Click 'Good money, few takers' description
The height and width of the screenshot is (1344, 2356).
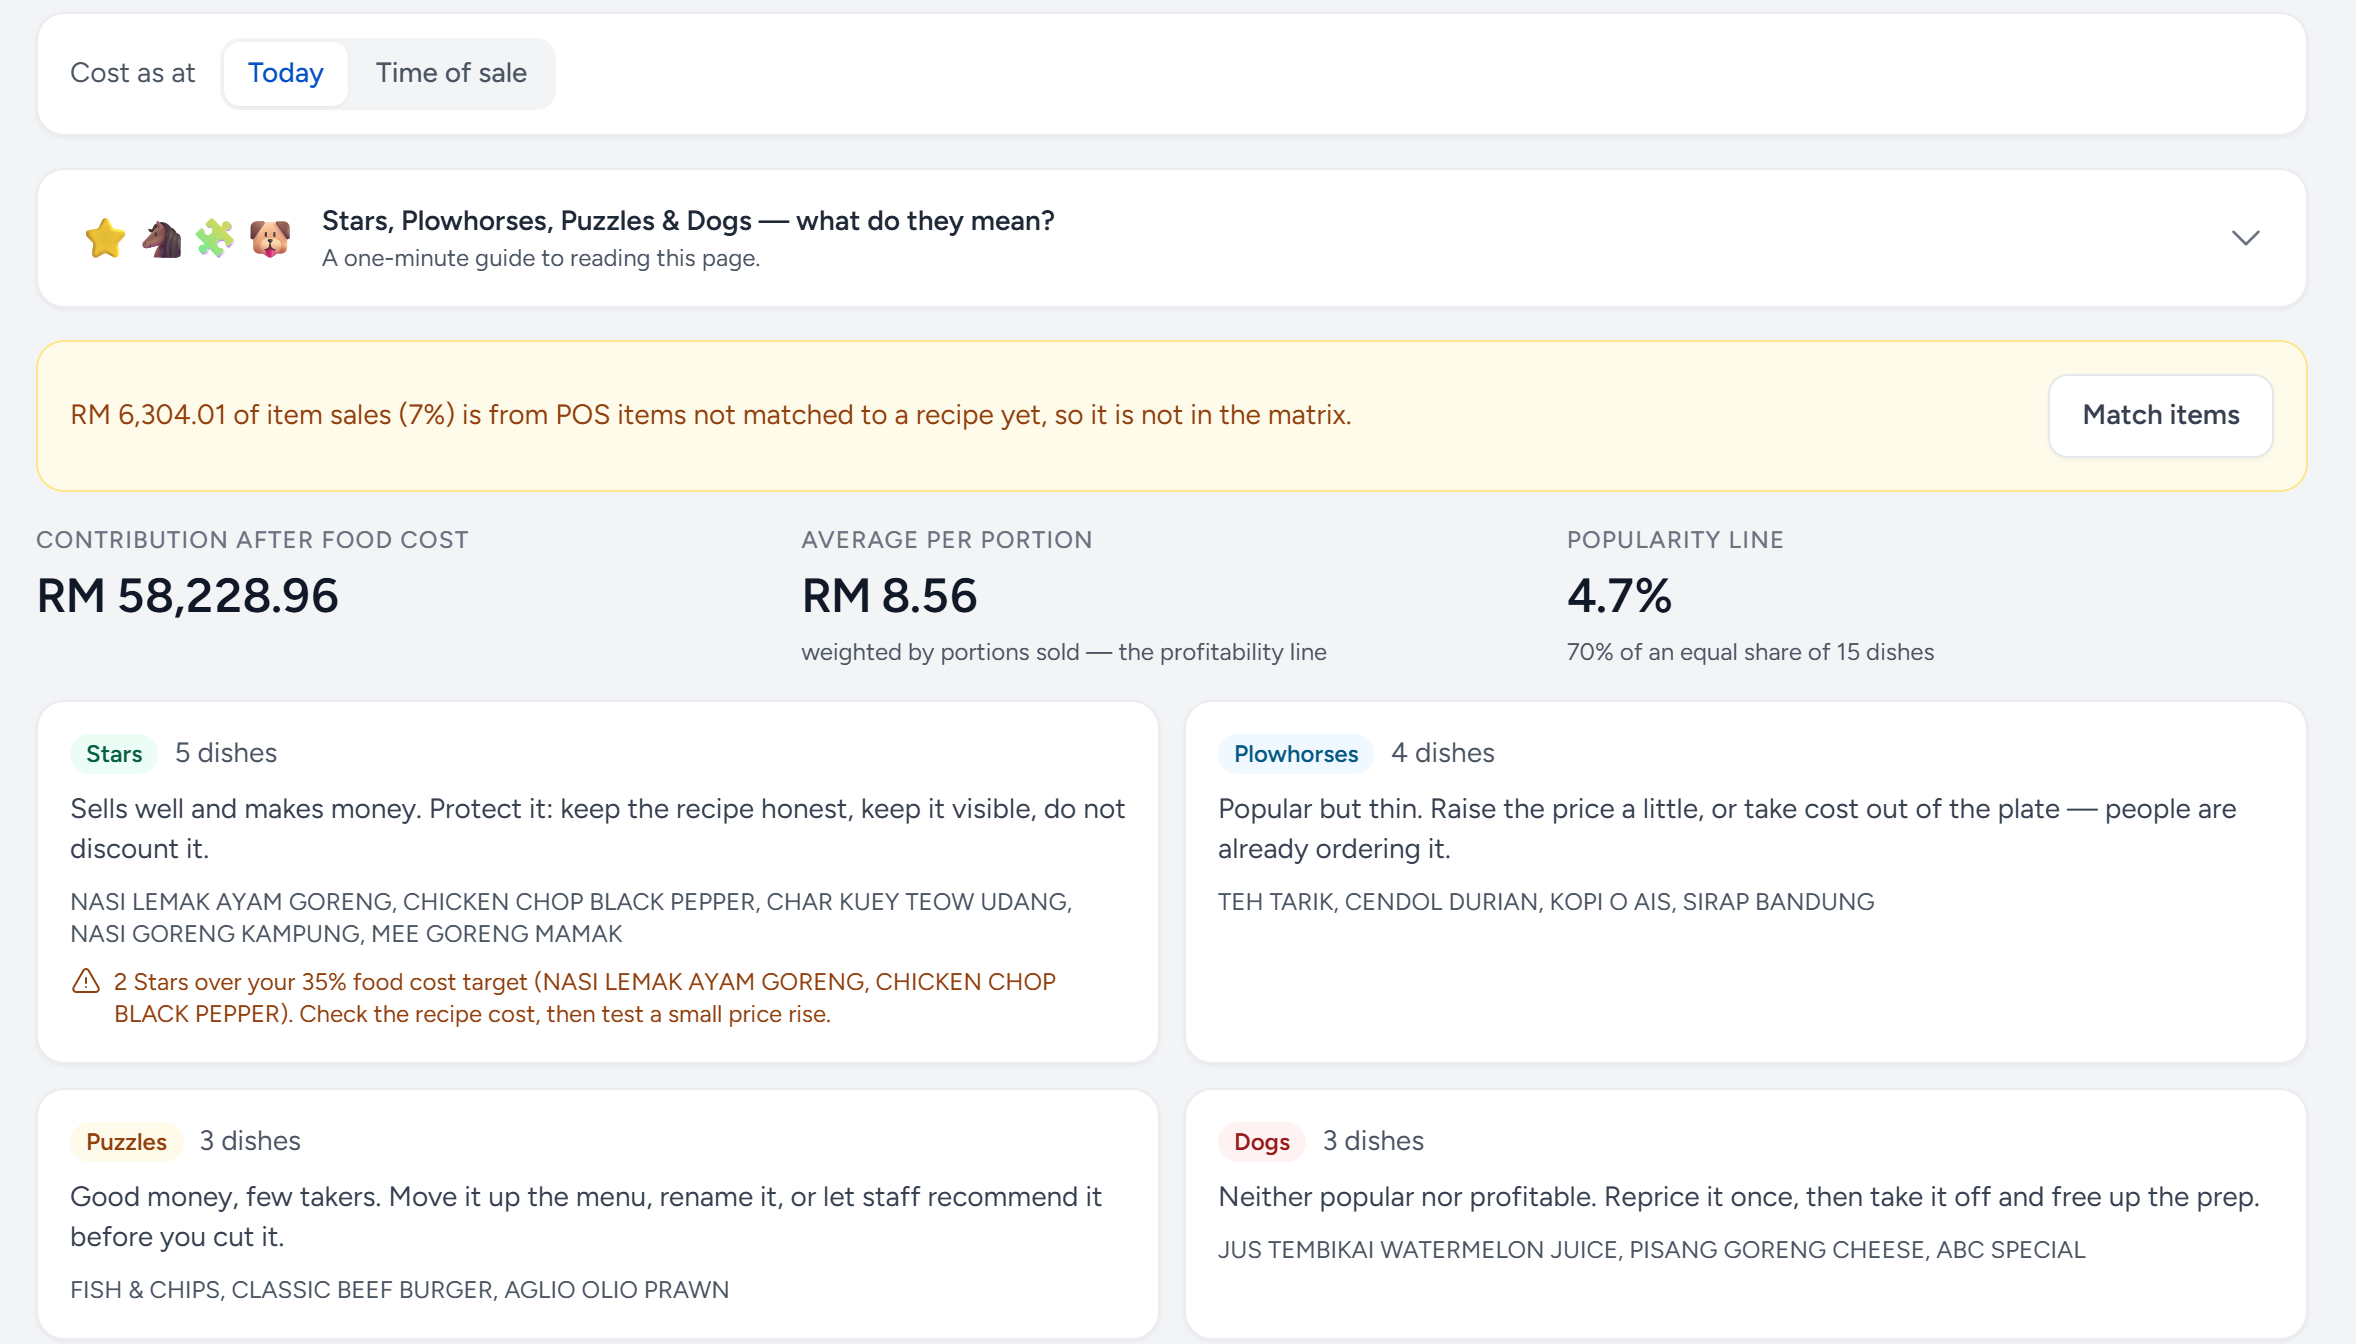pos(586,1216)
